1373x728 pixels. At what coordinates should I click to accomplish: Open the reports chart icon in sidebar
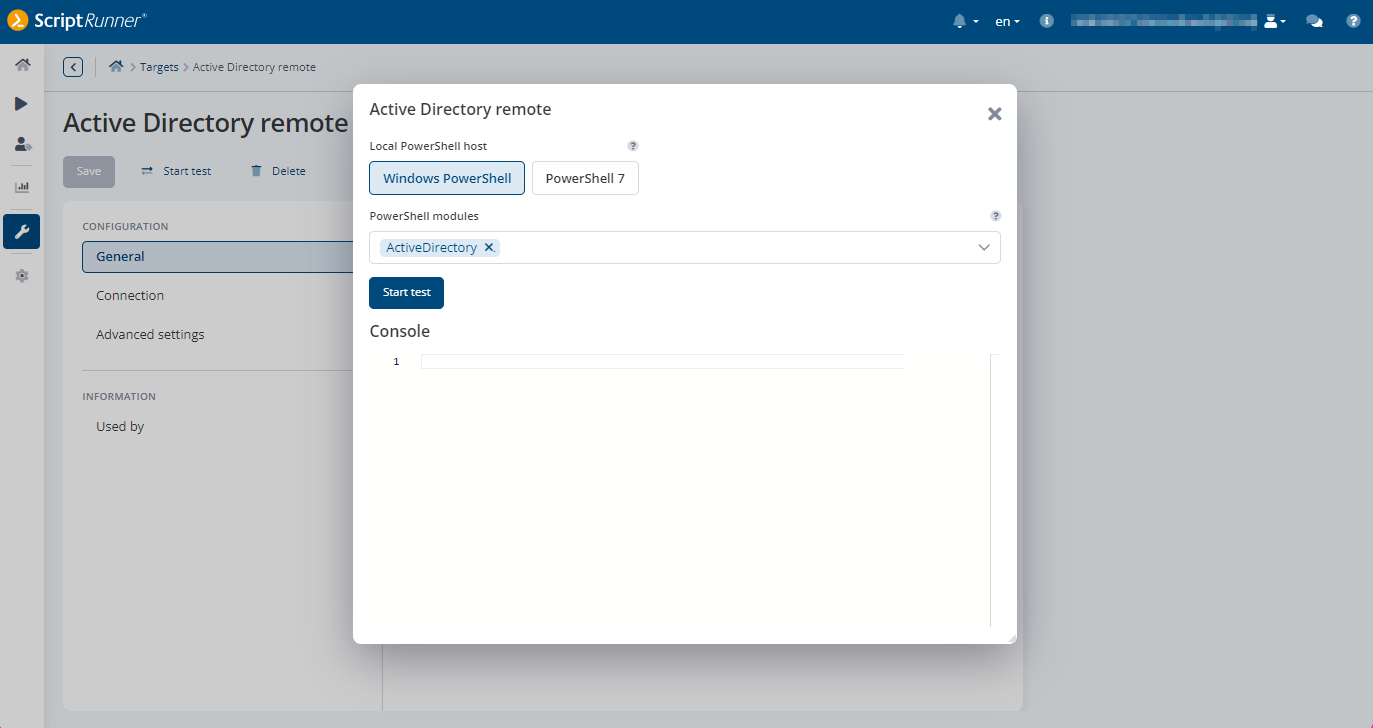coord(22,187)
